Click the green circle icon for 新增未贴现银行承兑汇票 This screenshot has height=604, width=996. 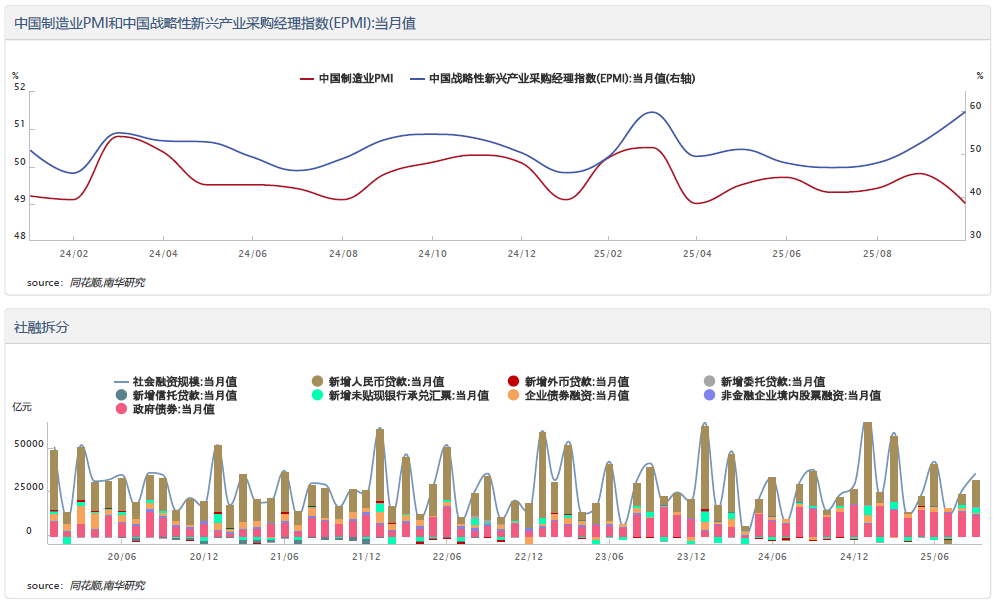tap(318, 395)
